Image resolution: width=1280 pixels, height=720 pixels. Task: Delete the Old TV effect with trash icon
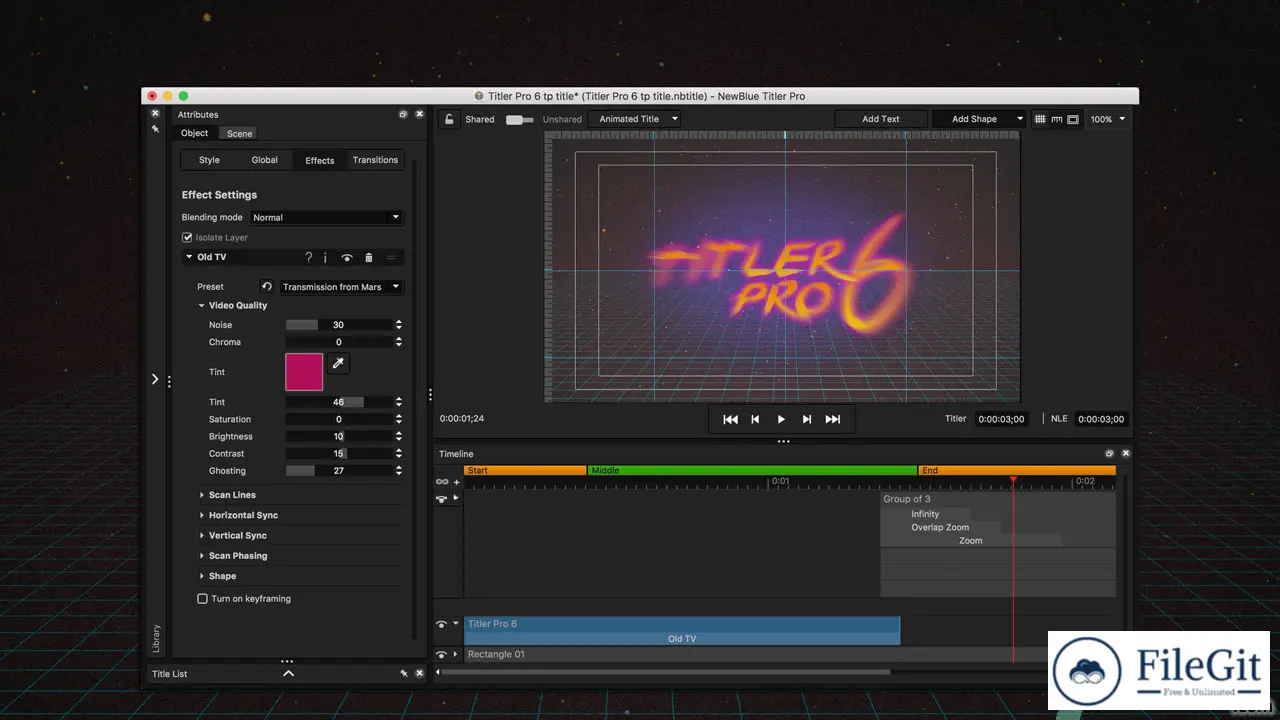(x=368, y=257)
